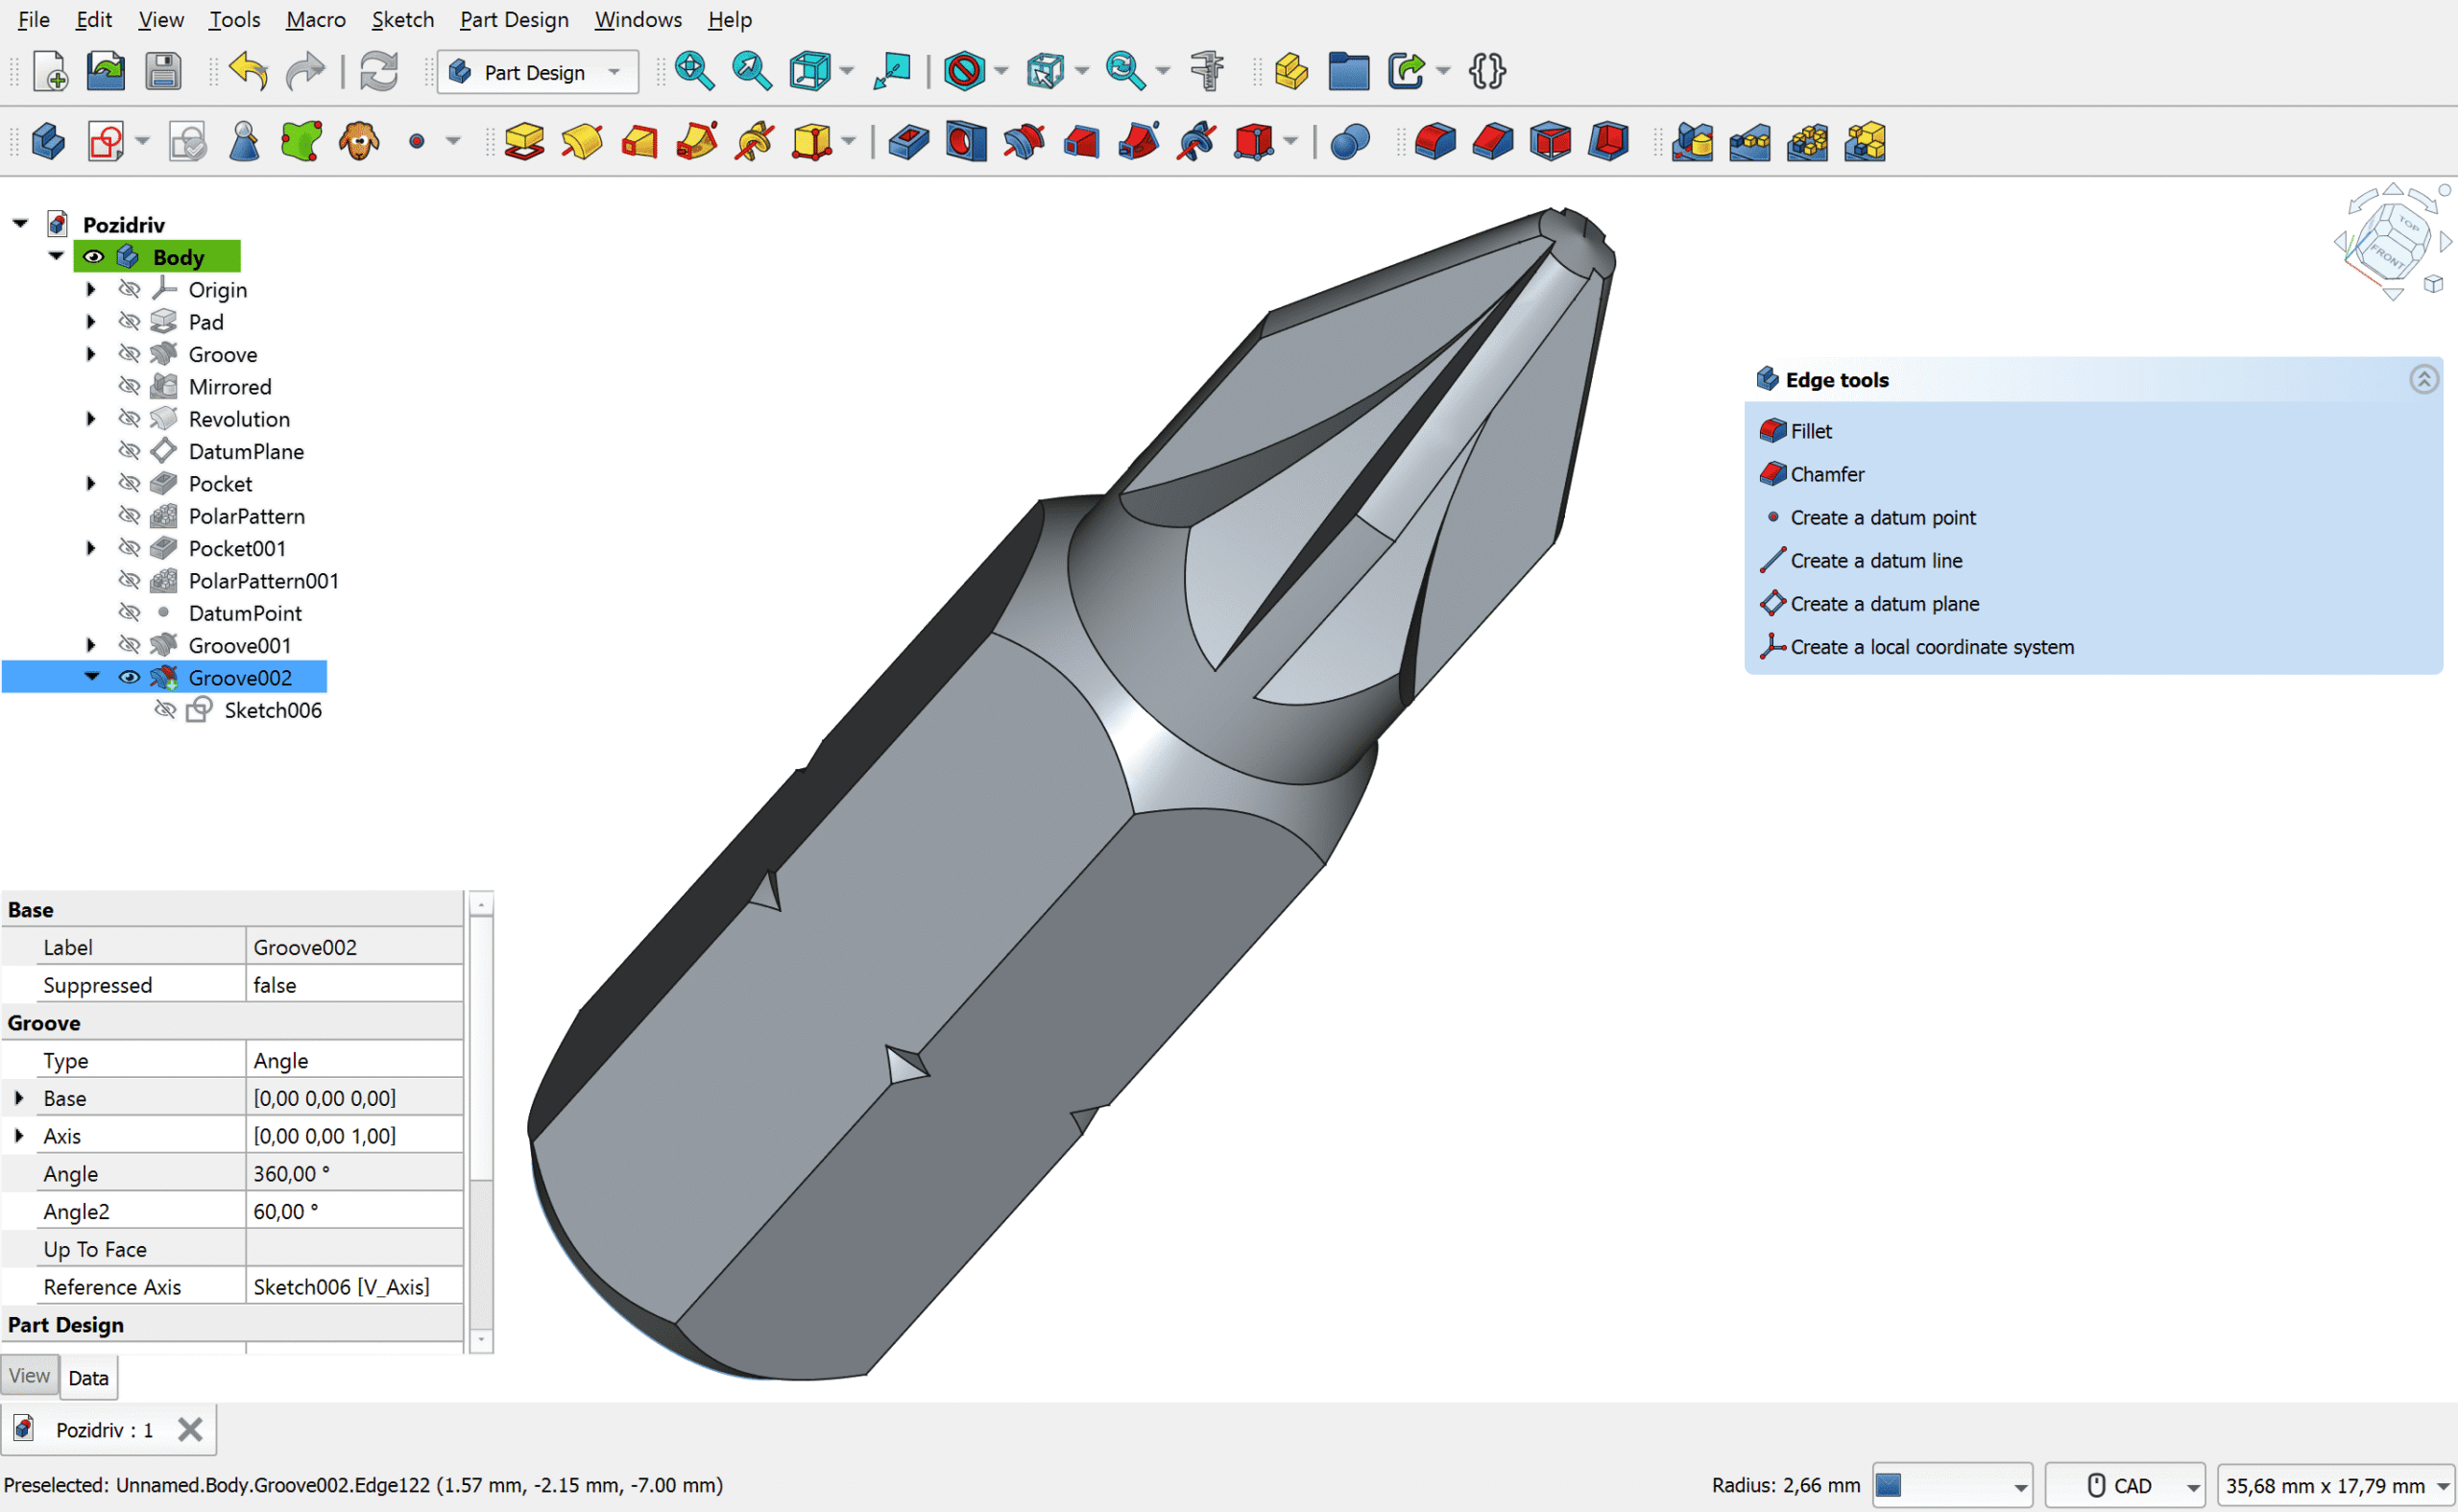Toggle visibility of the Pad feature
The width and height of the screenshot is (2458, 1512).
pyautogui.click(x=130, y=321)
